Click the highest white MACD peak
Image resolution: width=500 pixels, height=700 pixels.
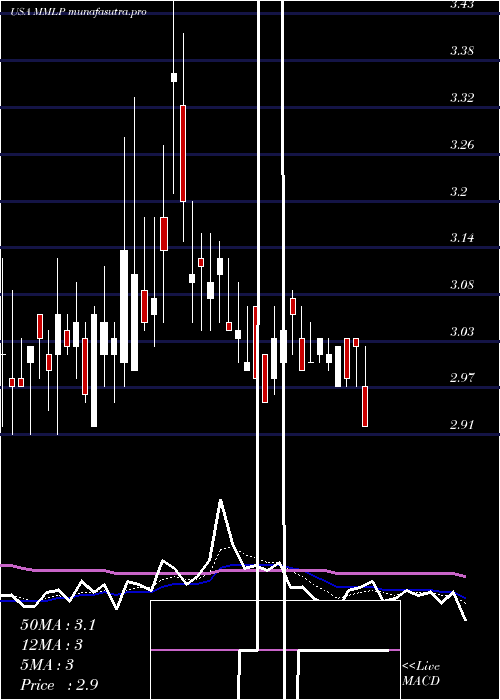click(x=220, y=501)
